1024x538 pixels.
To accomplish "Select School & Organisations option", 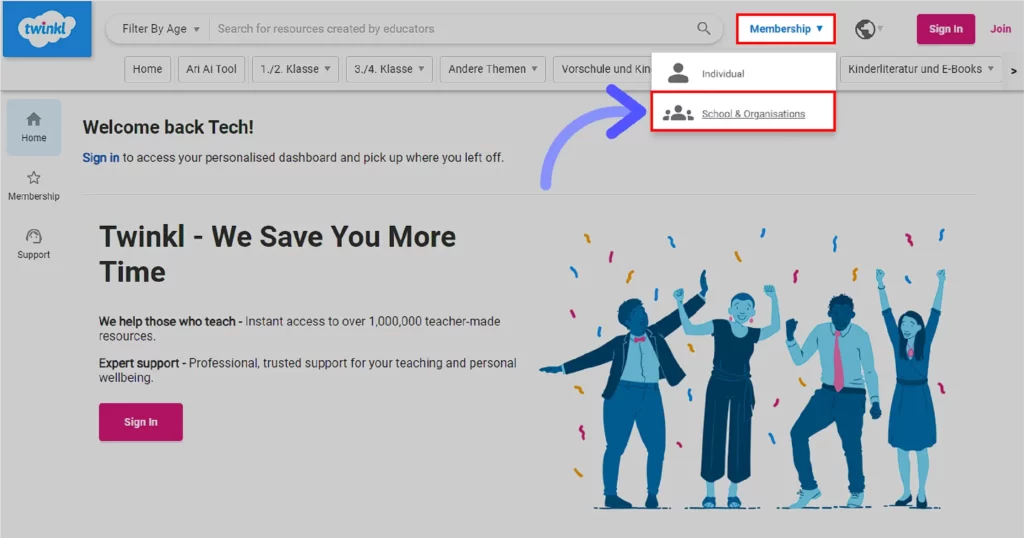I will pyautogui.click(x=743, y=112).
